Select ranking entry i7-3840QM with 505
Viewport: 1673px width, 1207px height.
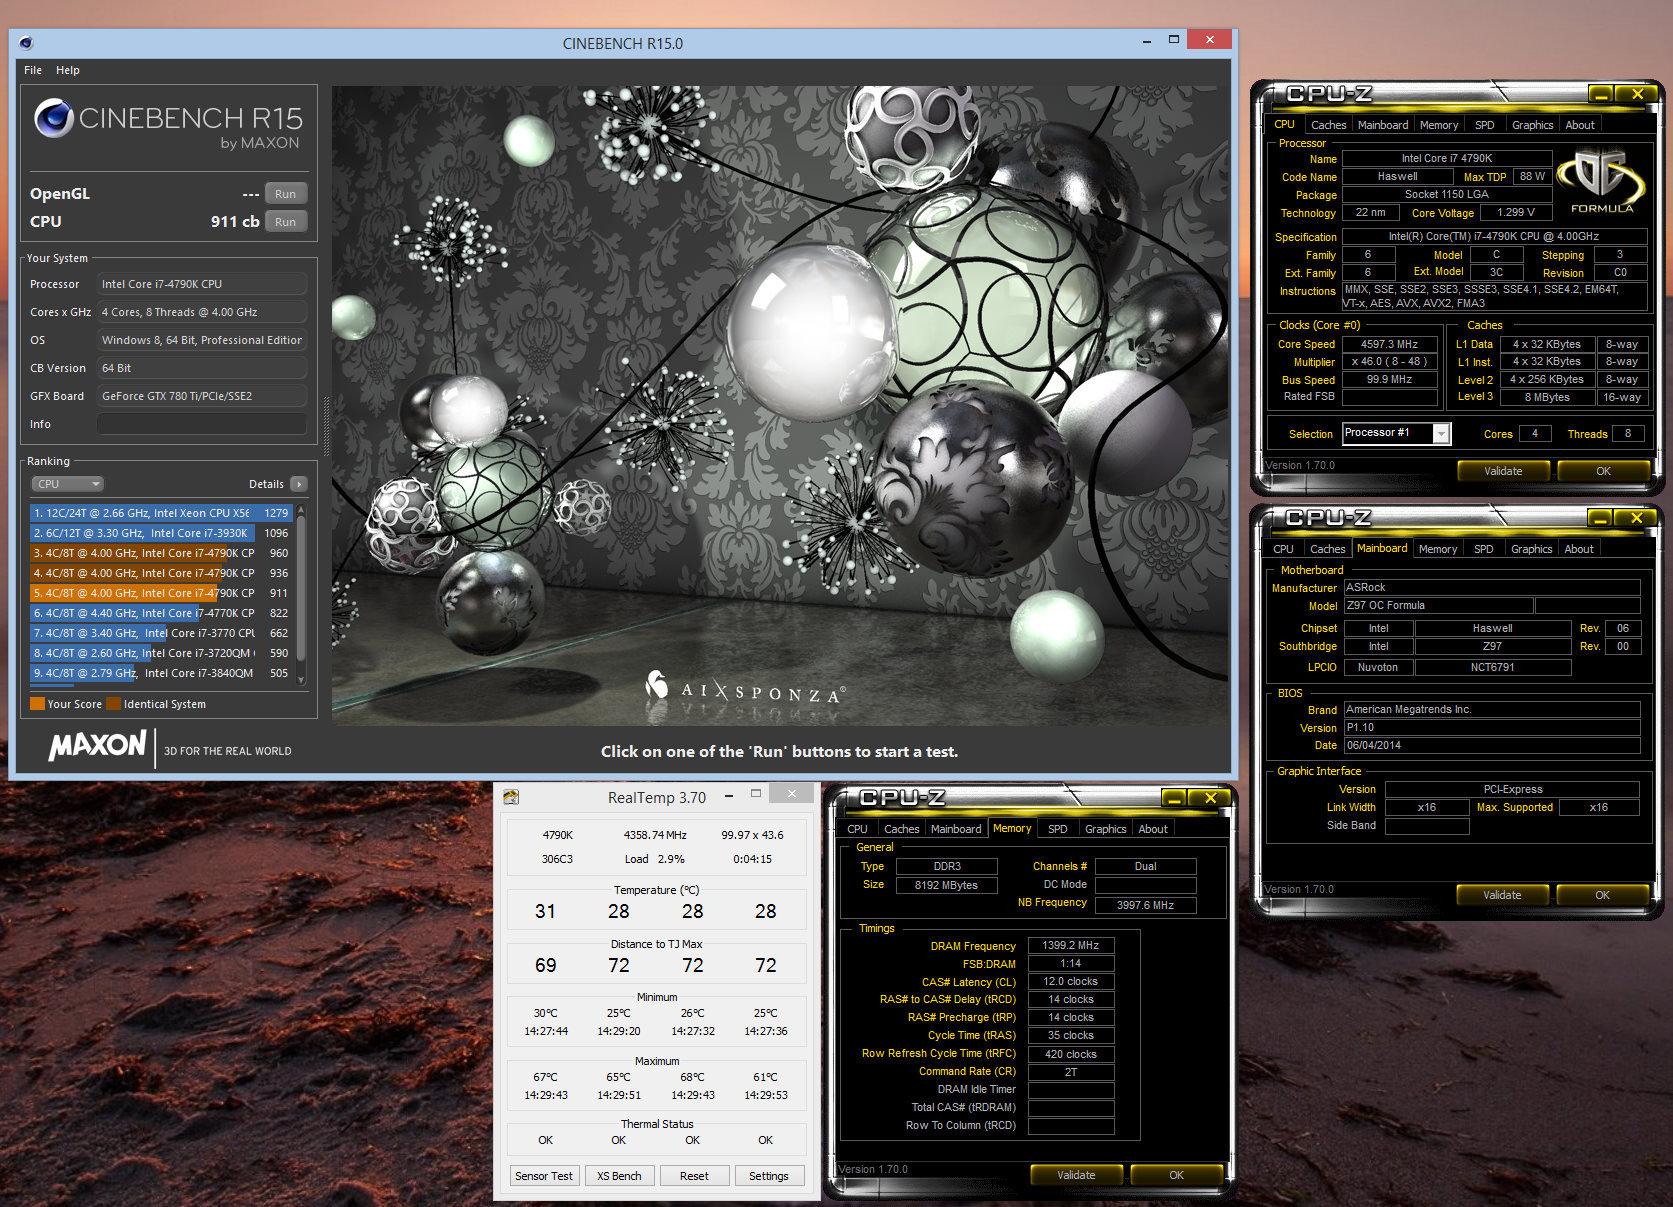coord(161,673)
